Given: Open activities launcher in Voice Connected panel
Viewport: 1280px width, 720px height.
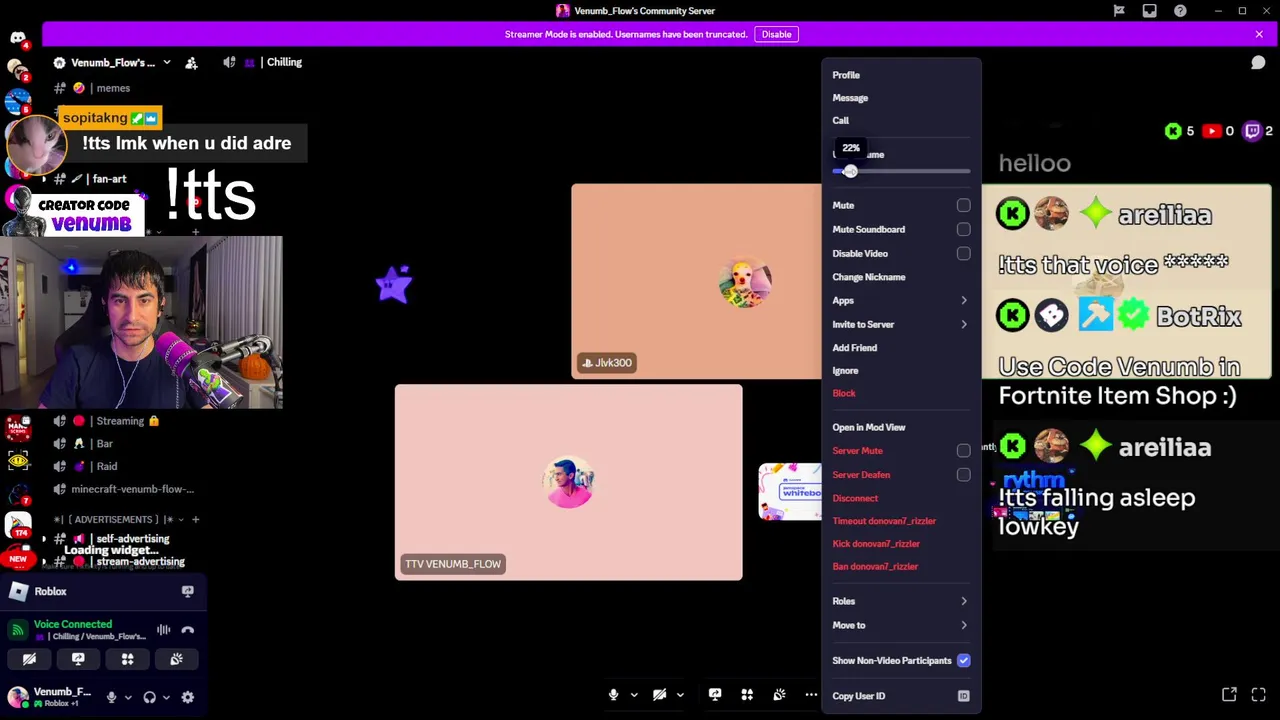Looking at the screenshot, I should tap(127, 659).
